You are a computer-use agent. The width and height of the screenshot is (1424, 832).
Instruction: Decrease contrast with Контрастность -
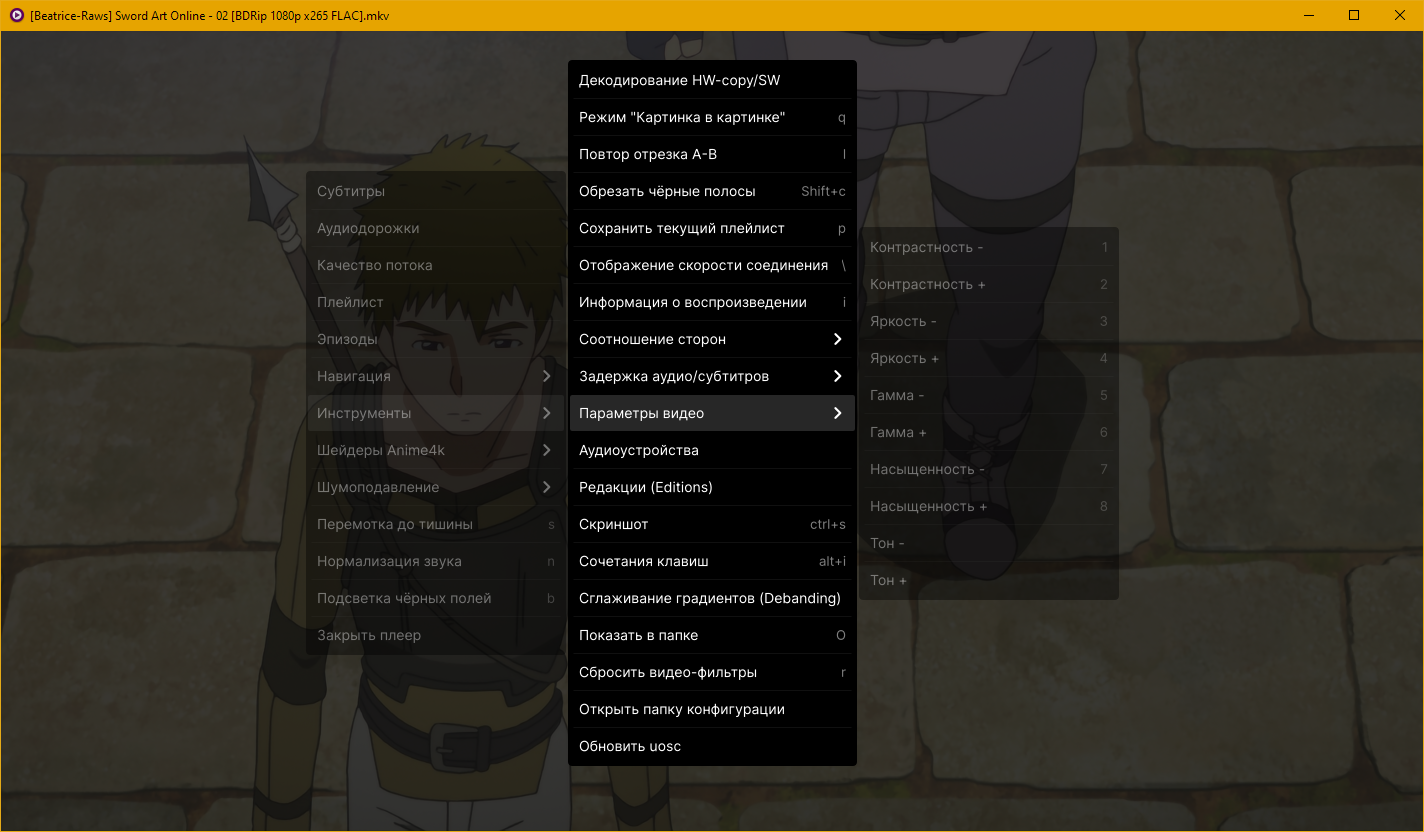coord(989,247)
